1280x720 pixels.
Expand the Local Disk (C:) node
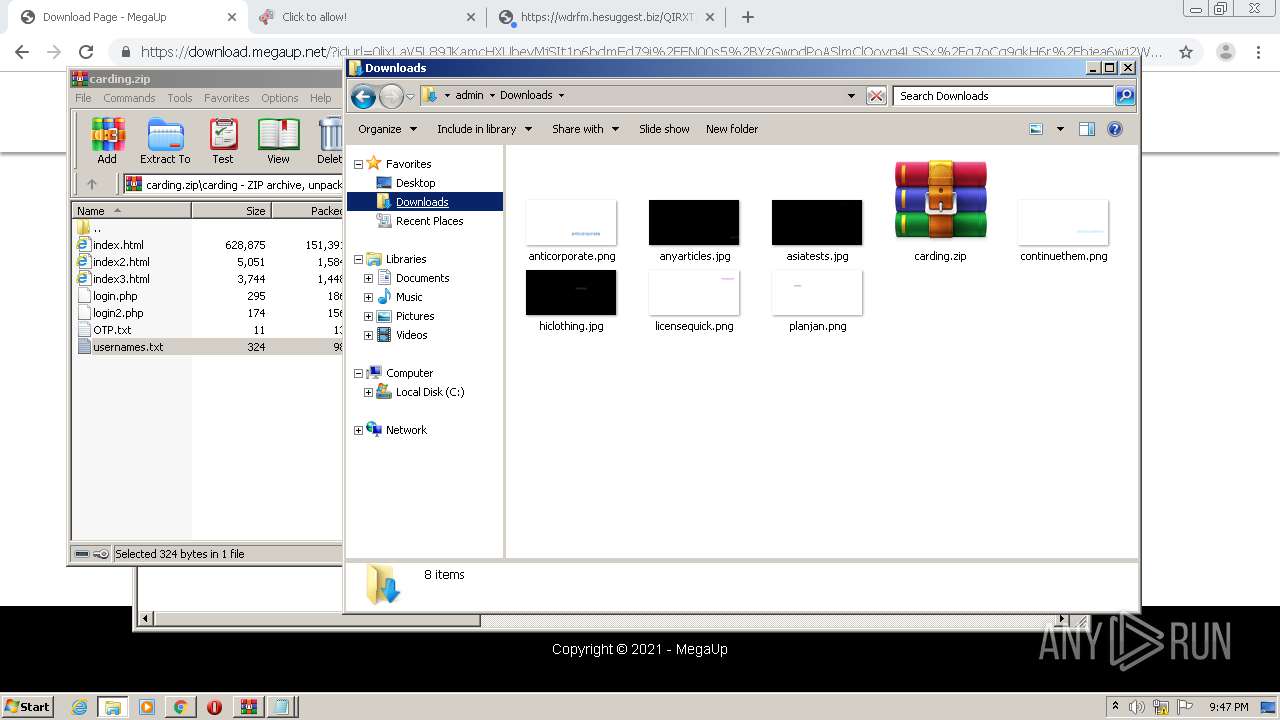[369, 392]
